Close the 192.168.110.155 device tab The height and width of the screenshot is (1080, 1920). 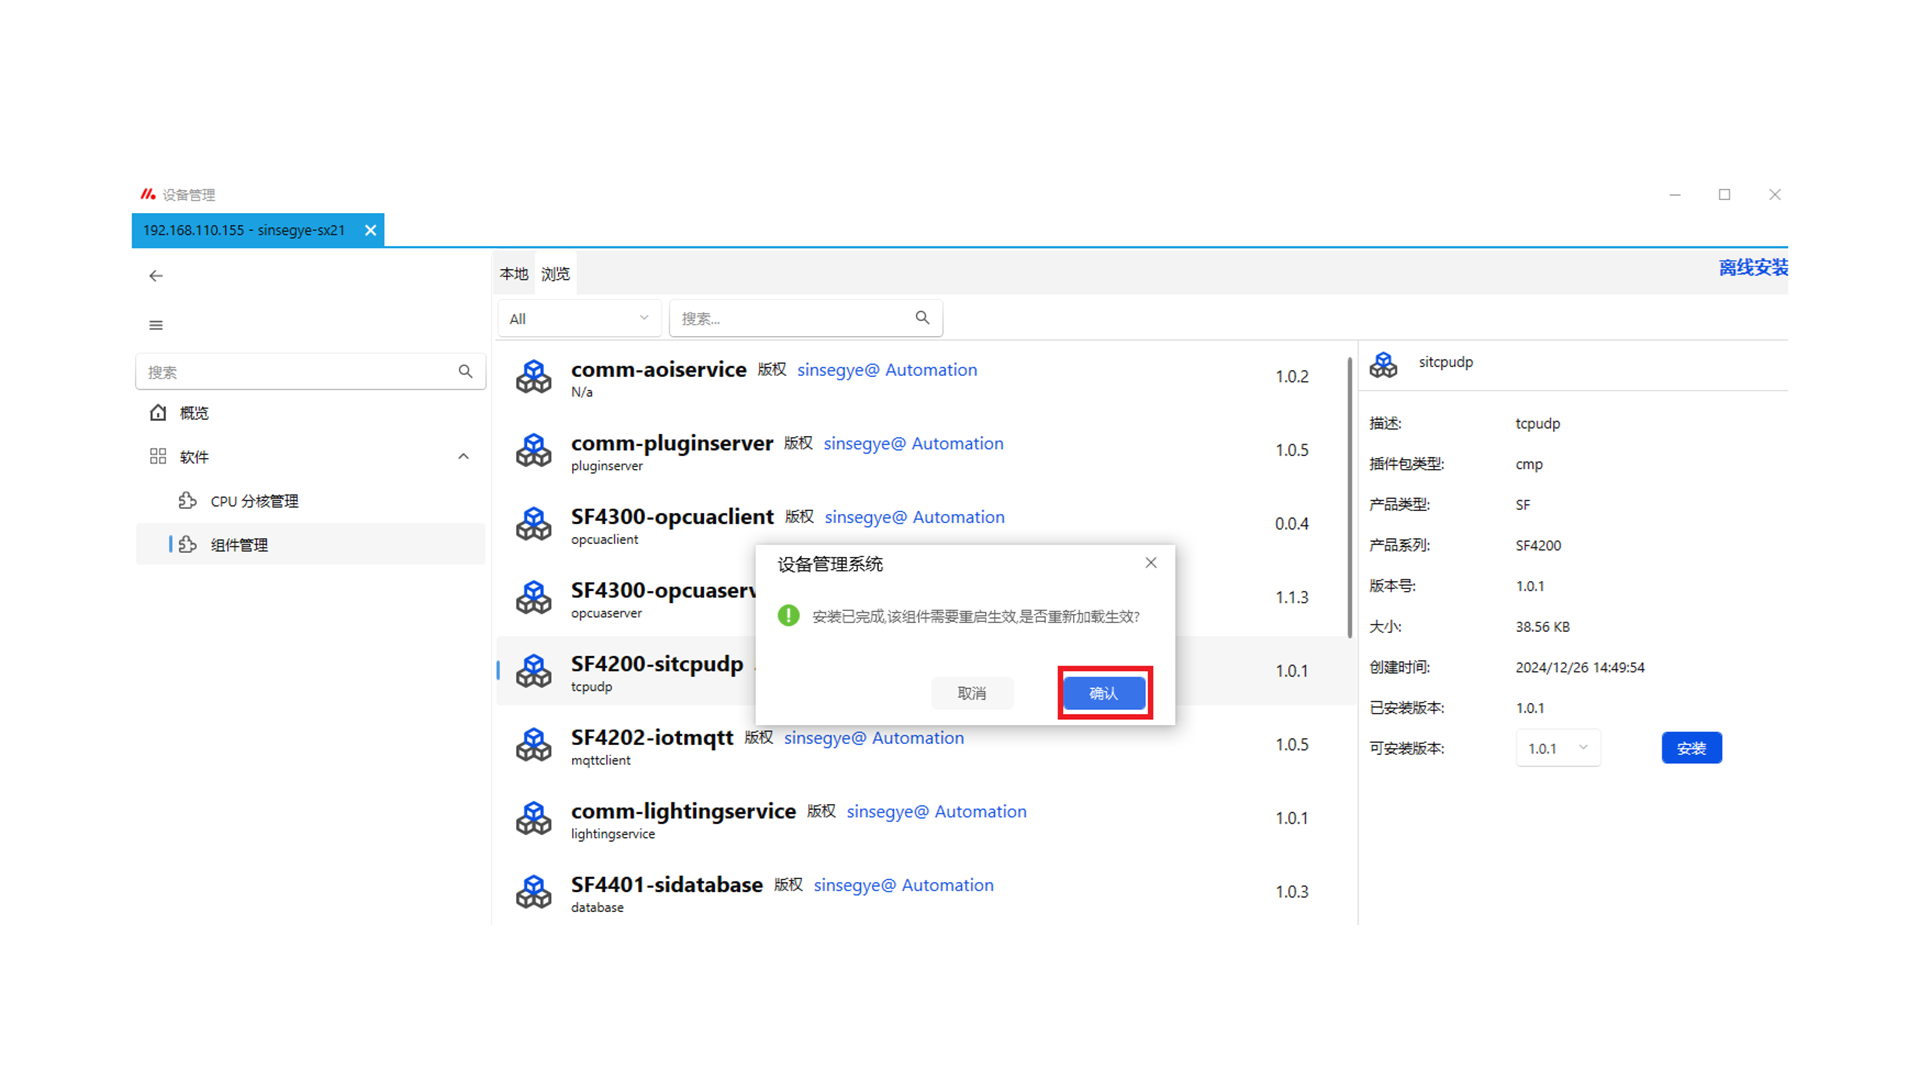click(370, 230)
